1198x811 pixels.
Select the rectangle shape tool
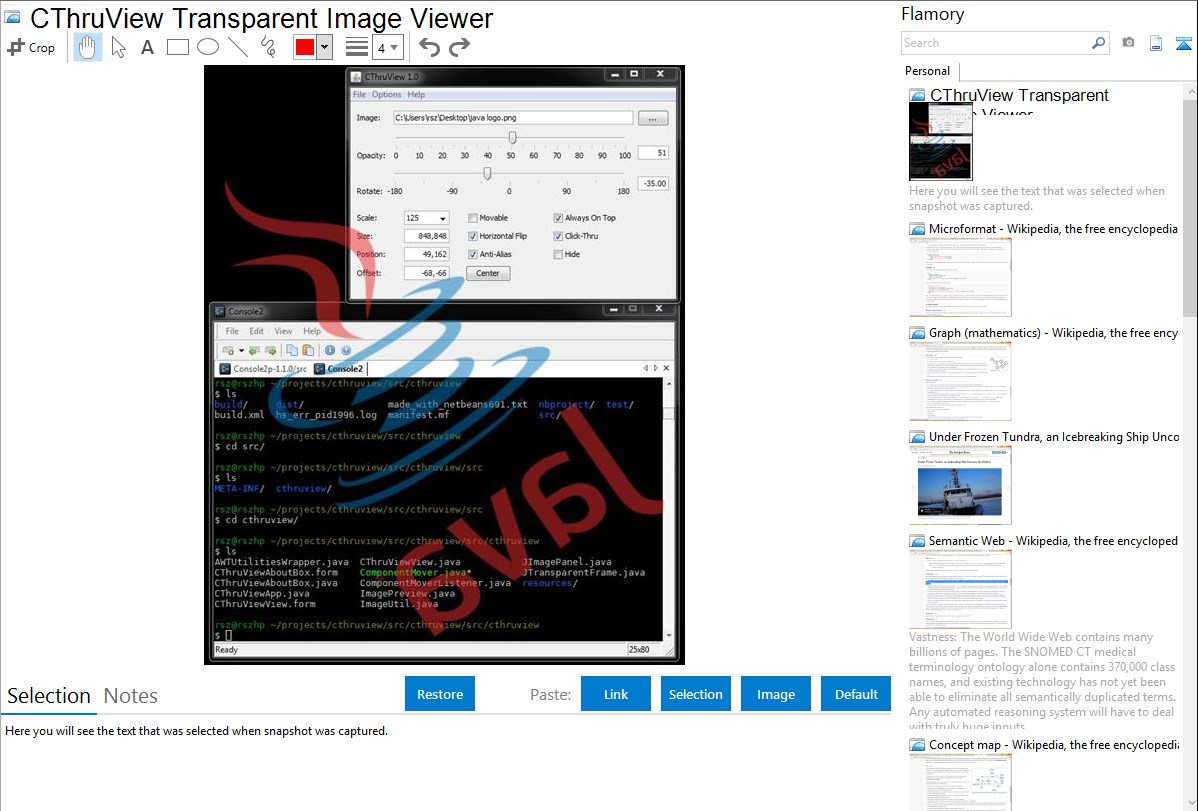[177, 47]
